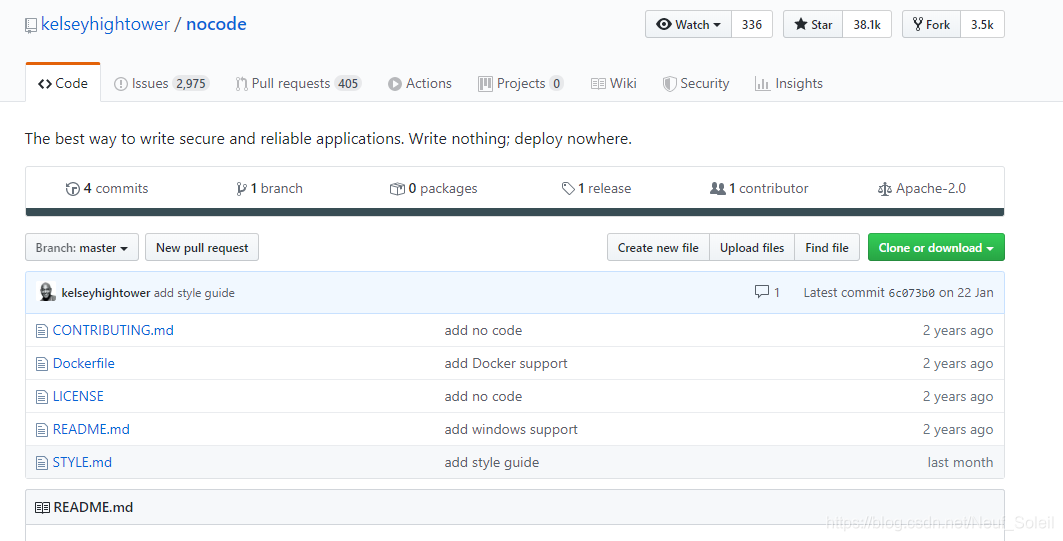Switch to the Wiki tab
Screen dimensions: 1063x541
[614, 83]
